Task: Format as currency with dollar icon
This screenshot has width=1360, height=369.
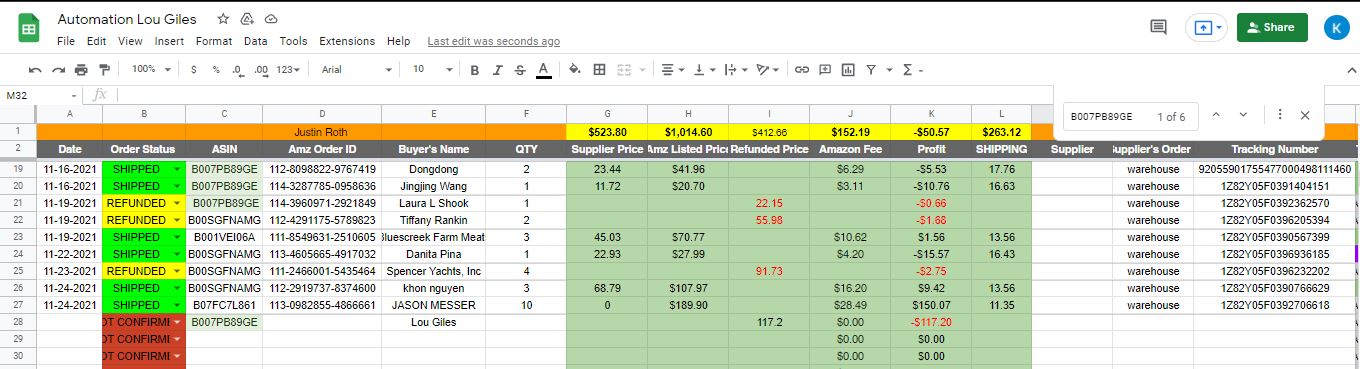Action: (194, 70)
